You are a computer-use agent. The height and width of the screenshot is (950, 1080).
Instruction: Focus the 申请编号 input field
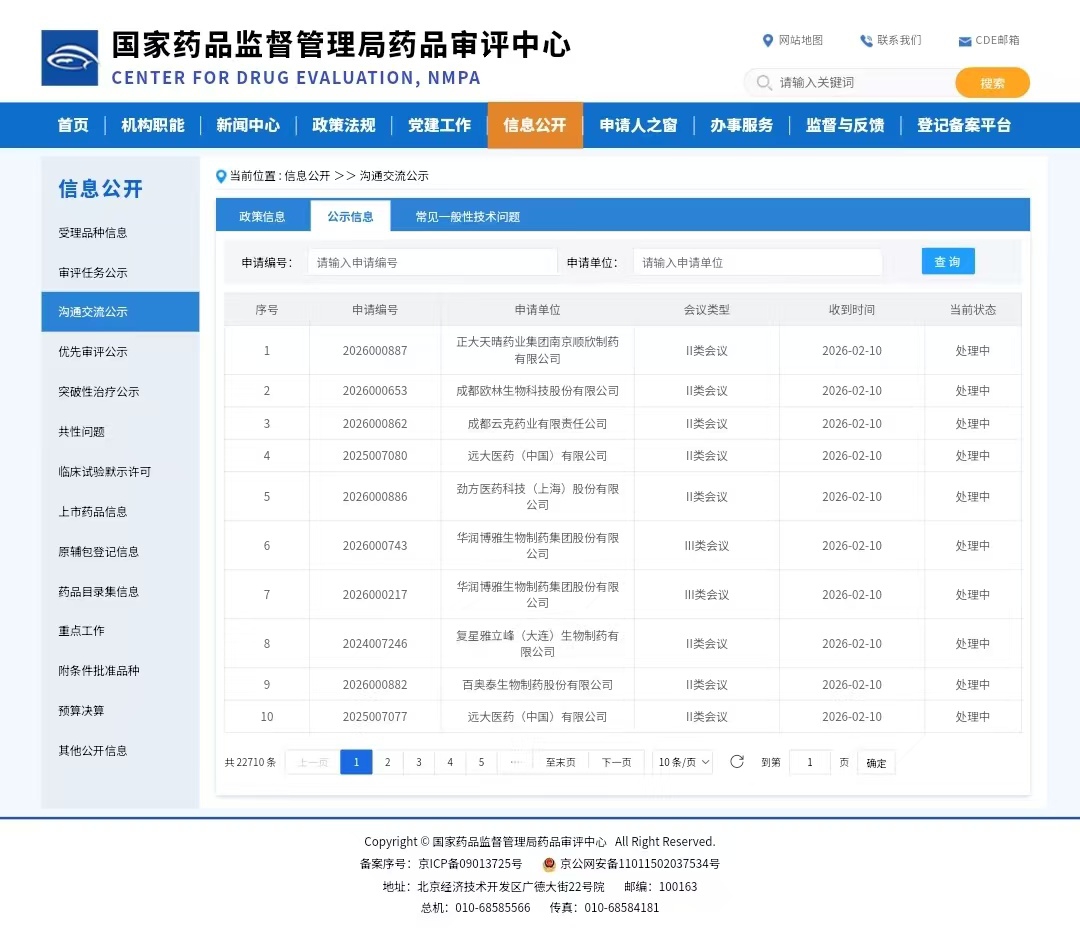(x=432, y=262)
